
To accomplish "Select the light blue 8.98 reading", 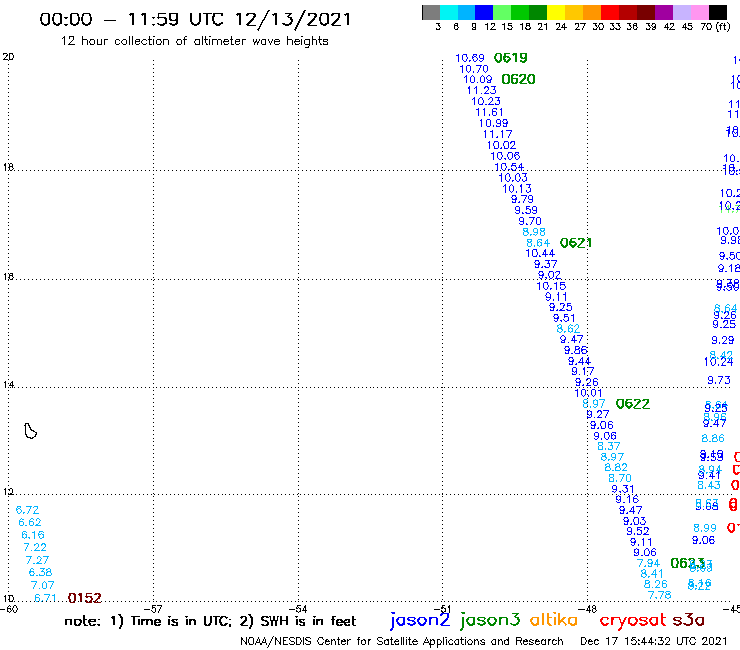I will [534, 232].
